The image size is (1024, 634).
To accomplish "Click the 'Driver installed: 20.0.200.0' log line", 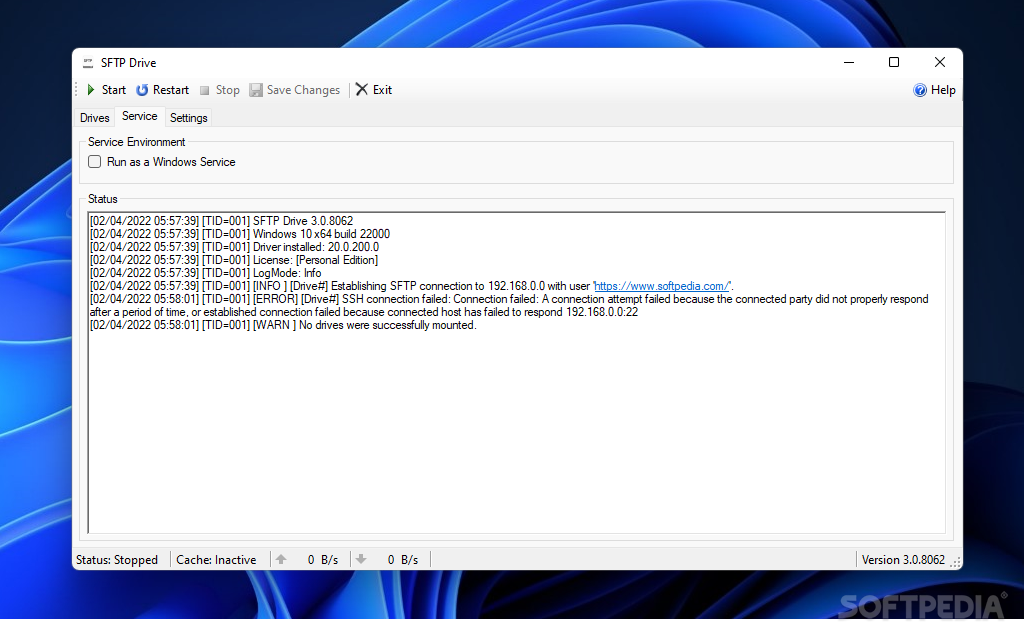I will click(x=234, y=247).
